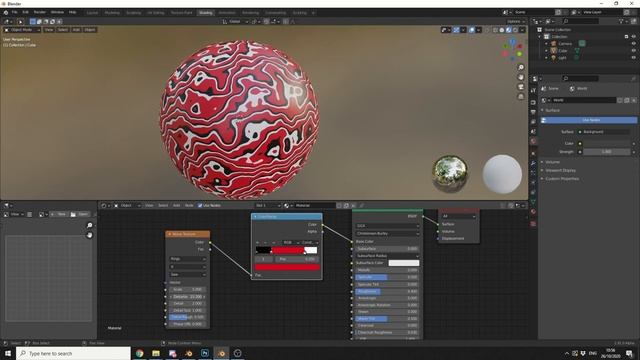
Task: Click the viewport Select menu
Action: coord(62,30)
